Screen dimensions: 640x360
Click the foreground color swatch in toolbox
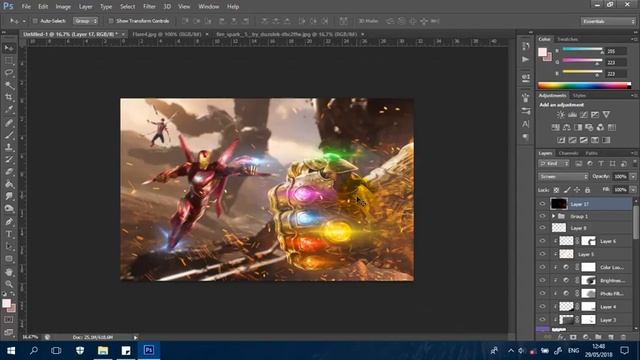pos(6,303)
